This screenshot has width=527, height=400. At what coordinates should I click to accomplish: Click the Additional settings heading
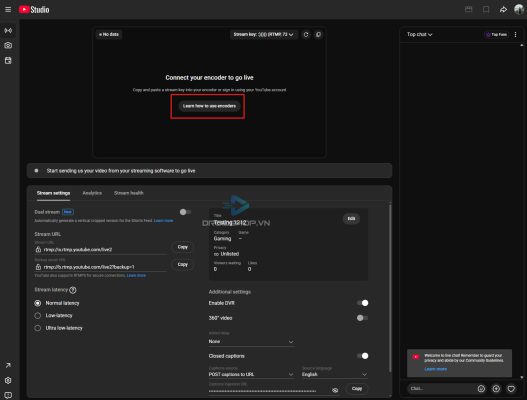[230, 292]
